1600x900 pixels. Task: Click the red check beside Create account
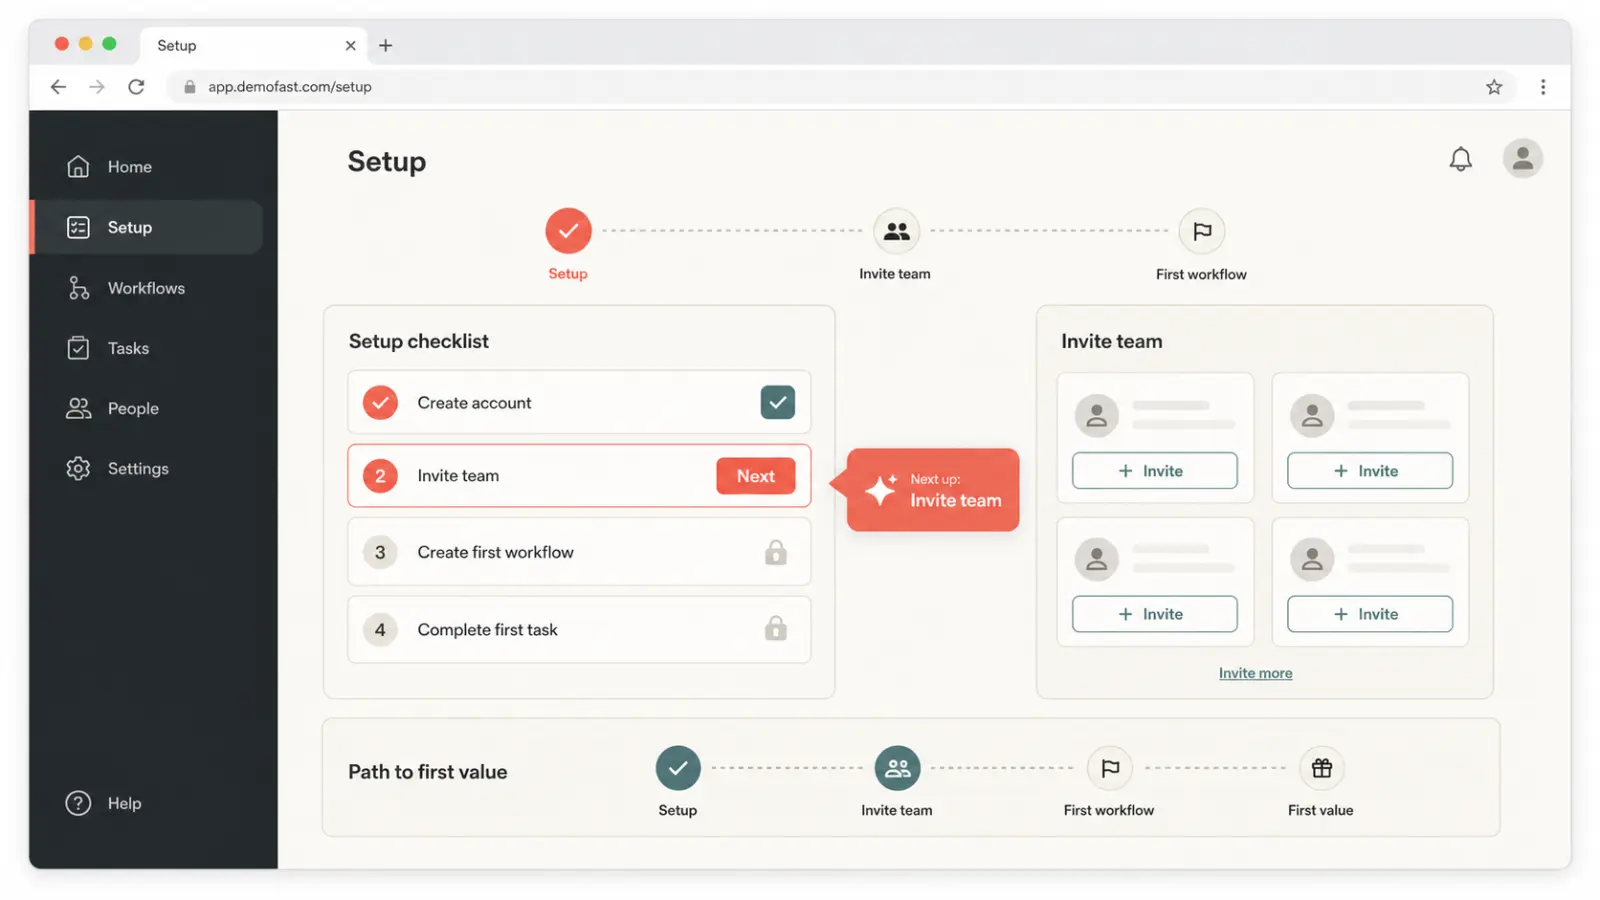point(380,403)
